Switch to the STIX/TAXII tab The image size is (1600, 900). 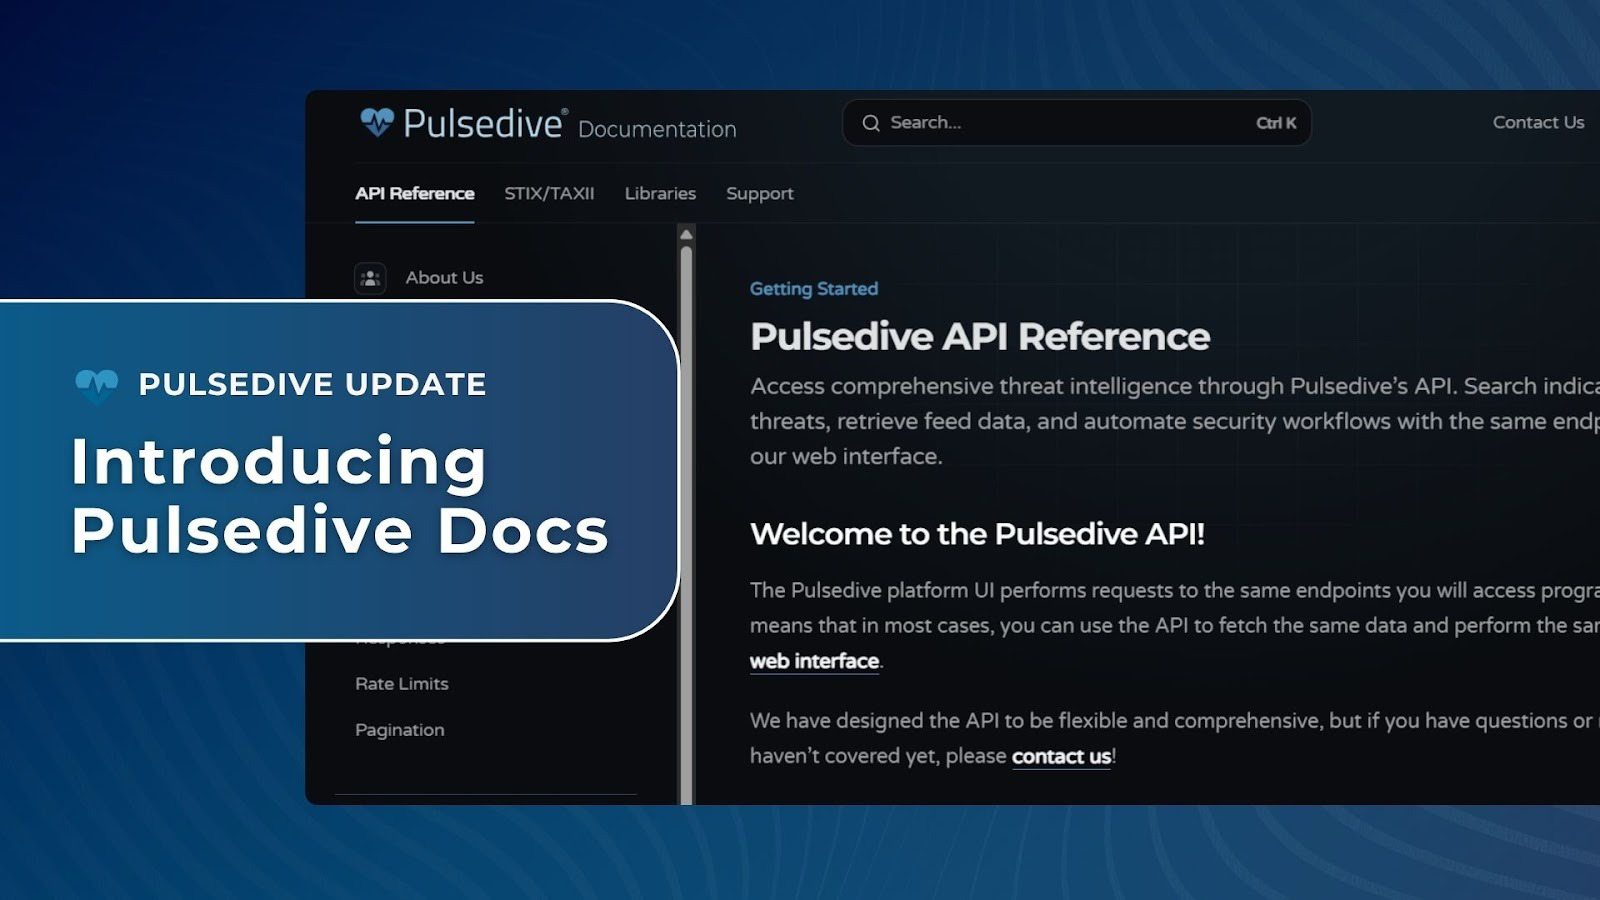550,193
